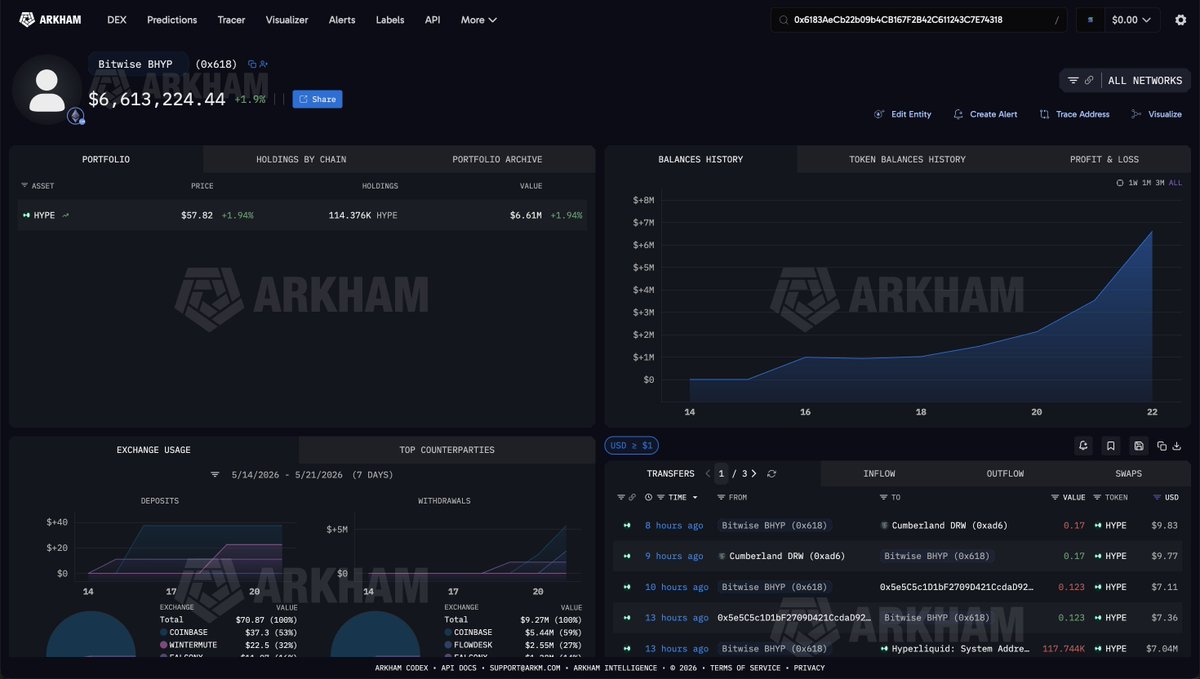The height and width of the screenshot is (679, 1200).
Task: Open Tracer from the top nav
Action: tap(231, 19)
